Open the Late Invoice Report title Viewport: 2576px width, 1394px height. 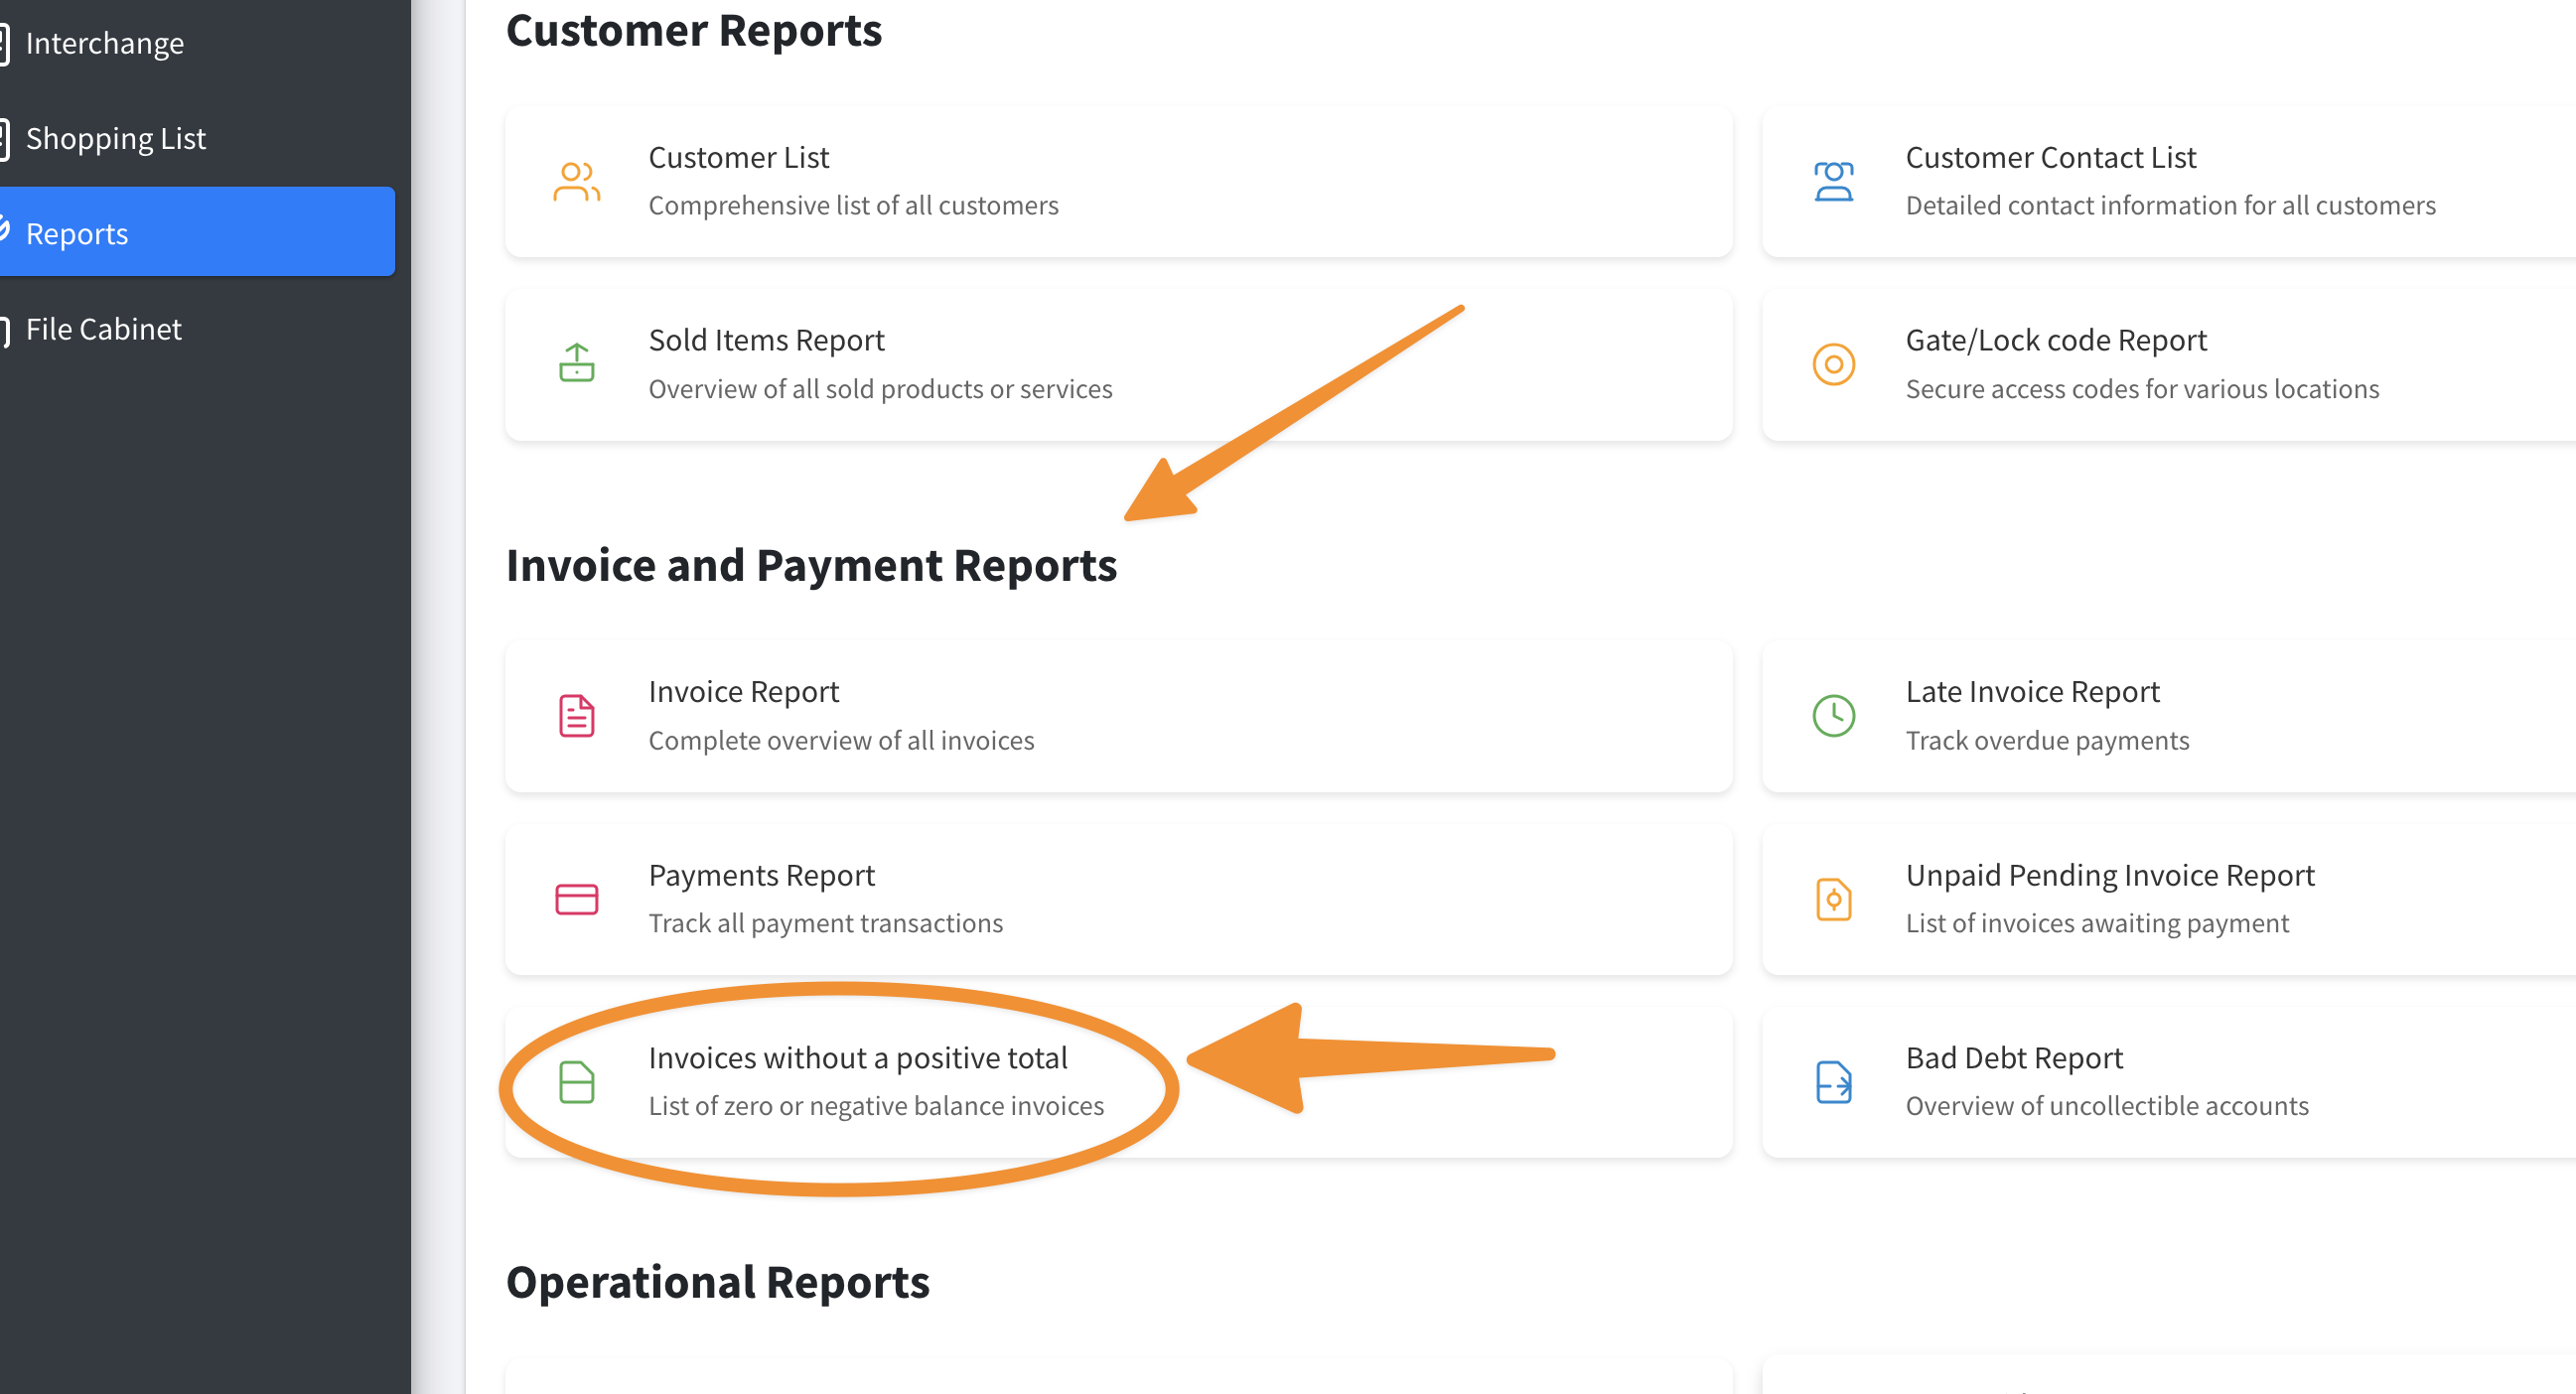pos(2032,692)
